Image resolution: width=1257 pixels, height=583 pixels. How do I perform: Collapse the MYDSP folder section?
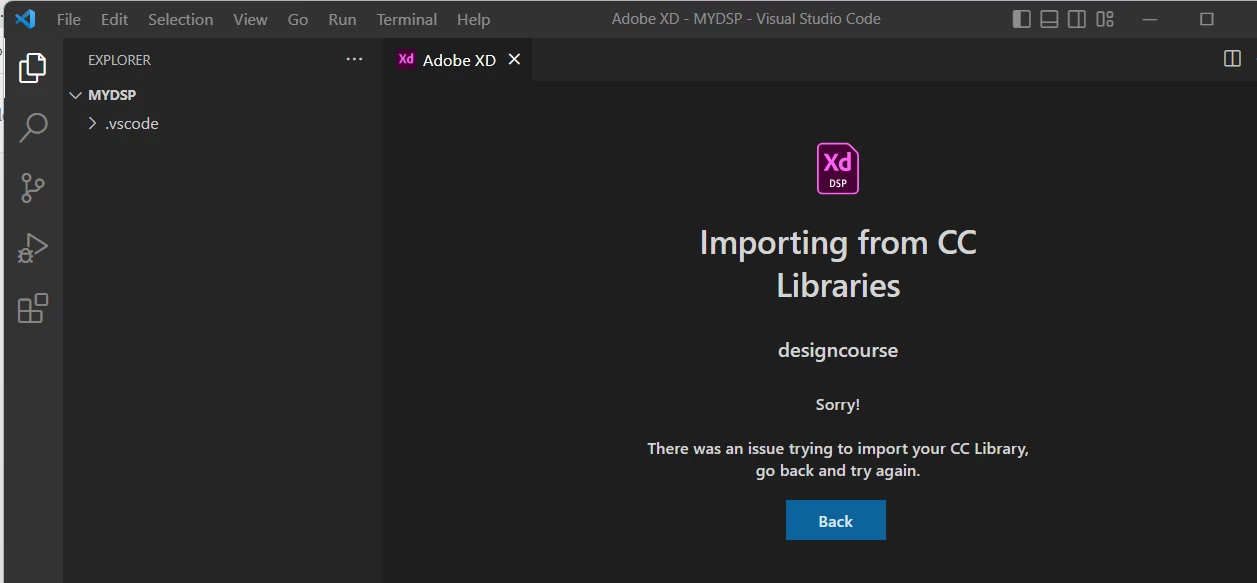point(75,95)
